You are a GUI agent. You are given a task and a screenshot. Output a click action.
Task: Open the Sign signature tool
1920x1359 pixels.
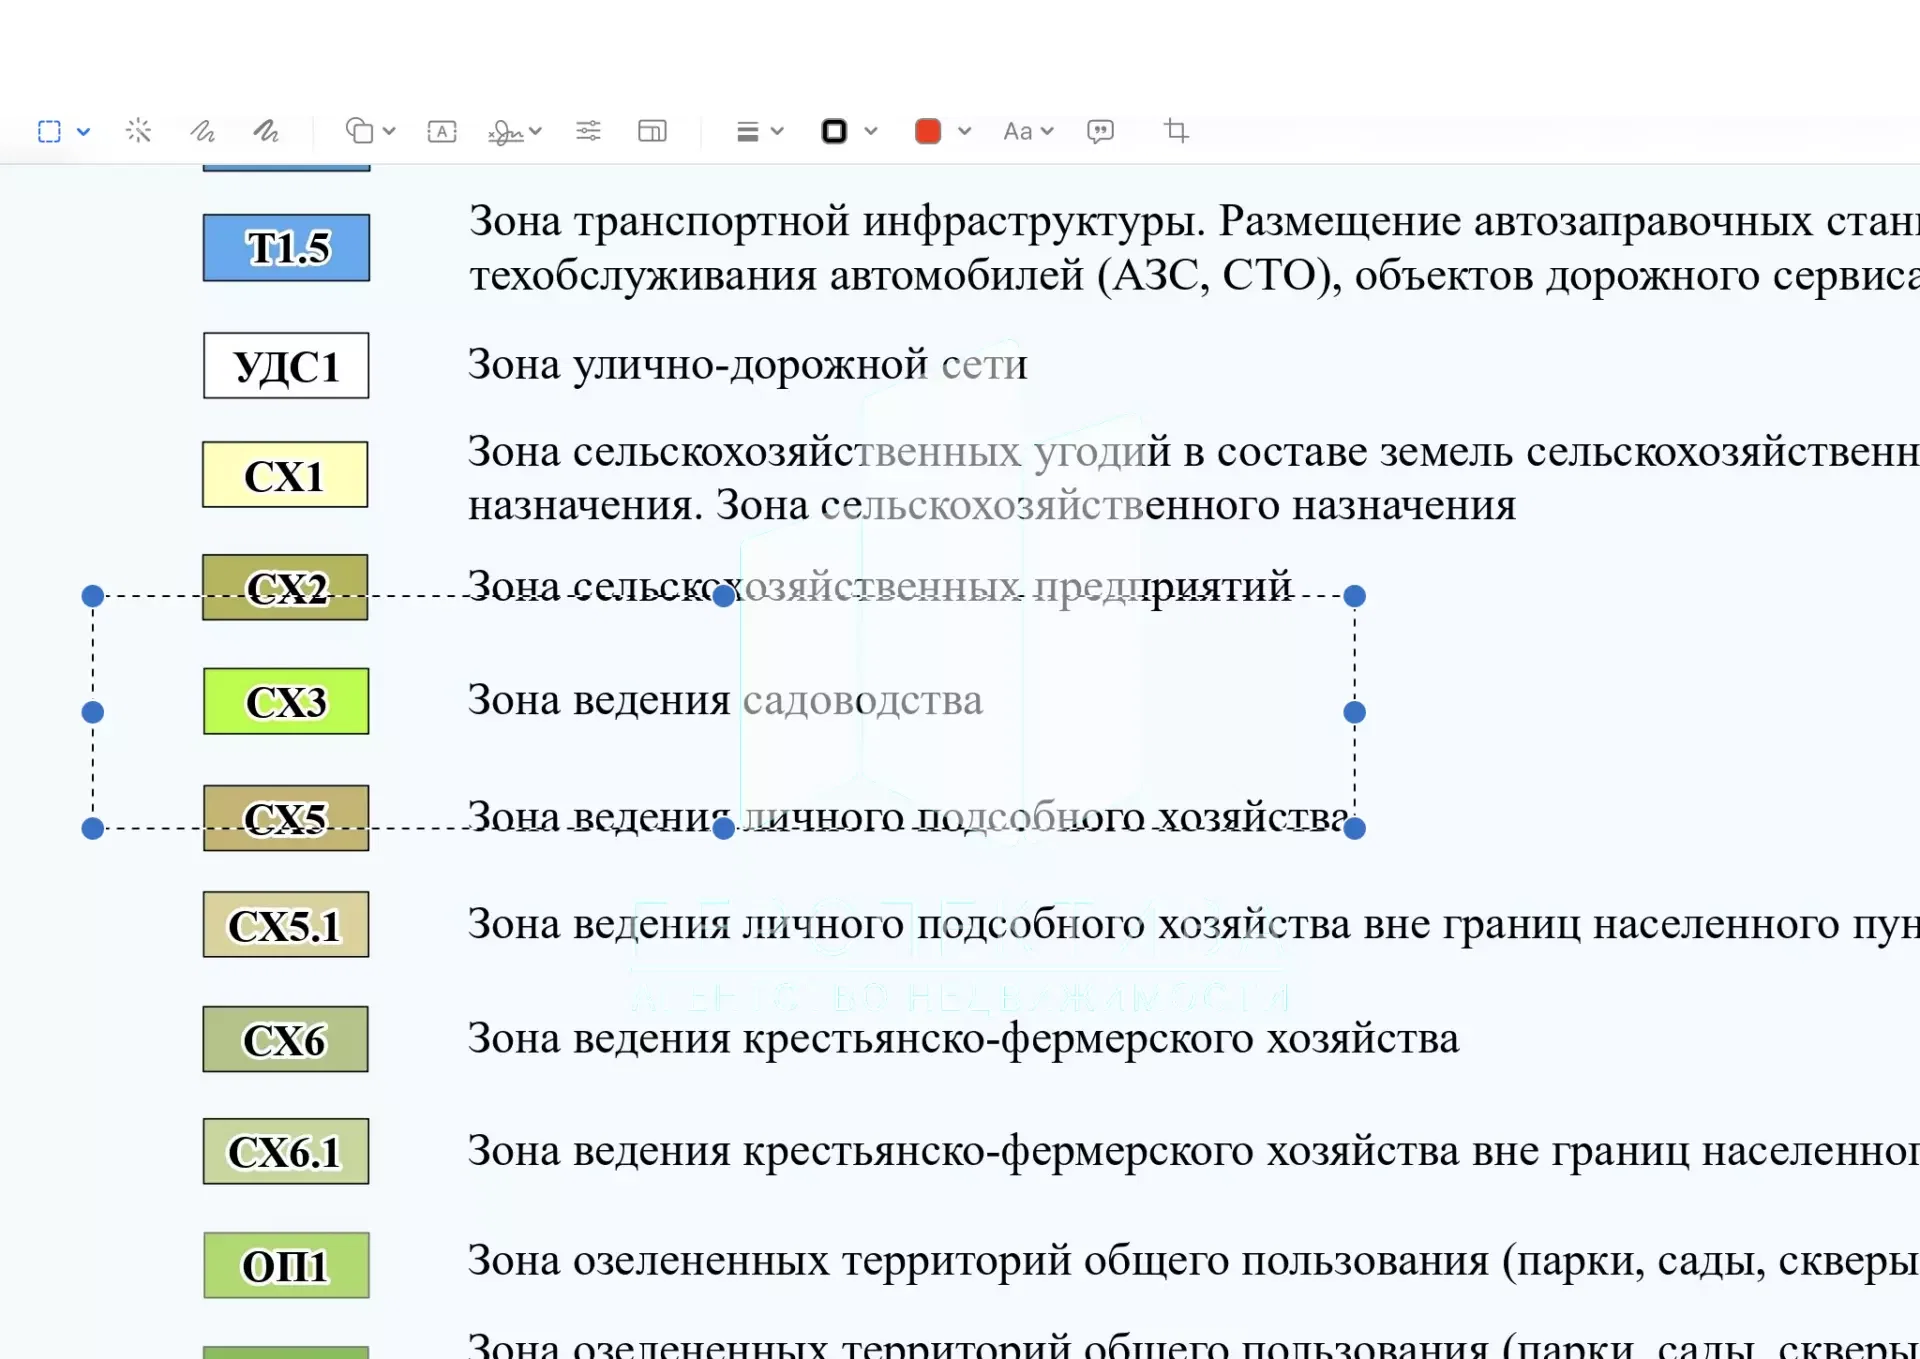505,131
